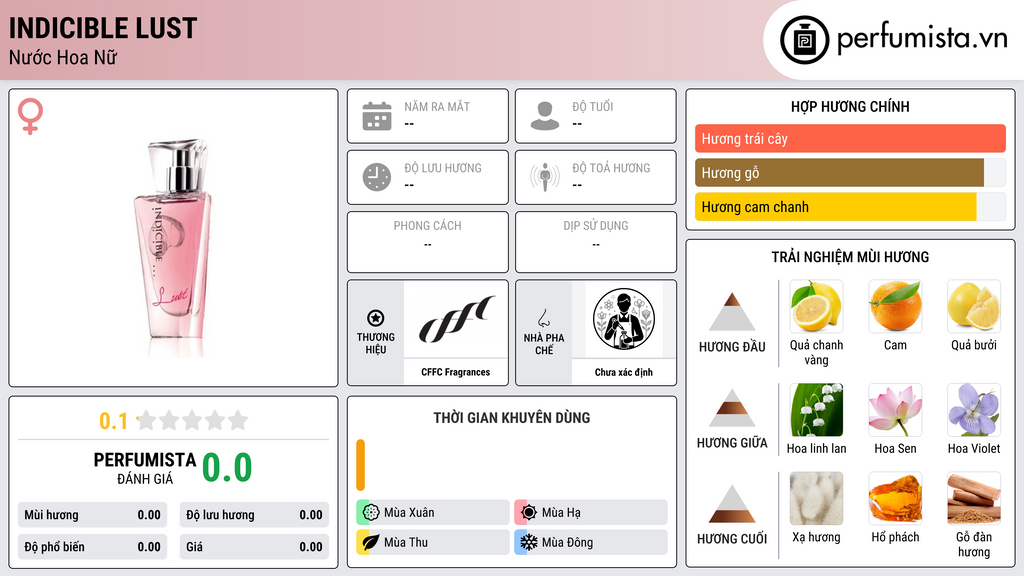This screenshot has width=1024, height=576.
Task: Click the Hoa Sen lotus image
Action: pyautogui.click(x=895, y=410)
